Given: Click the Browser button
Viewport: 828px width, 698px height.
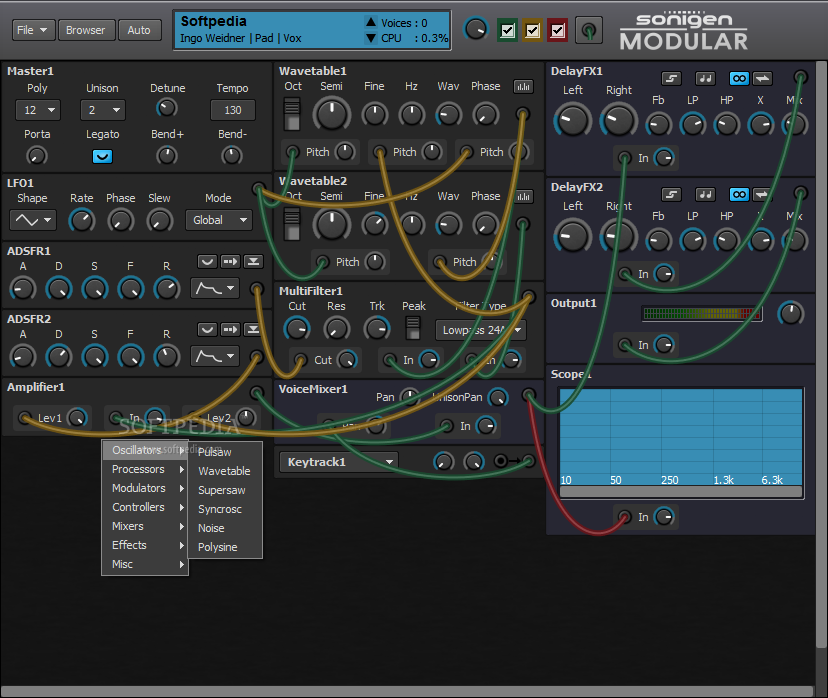Looking at the screenshot, I should [x=86, y=30].
